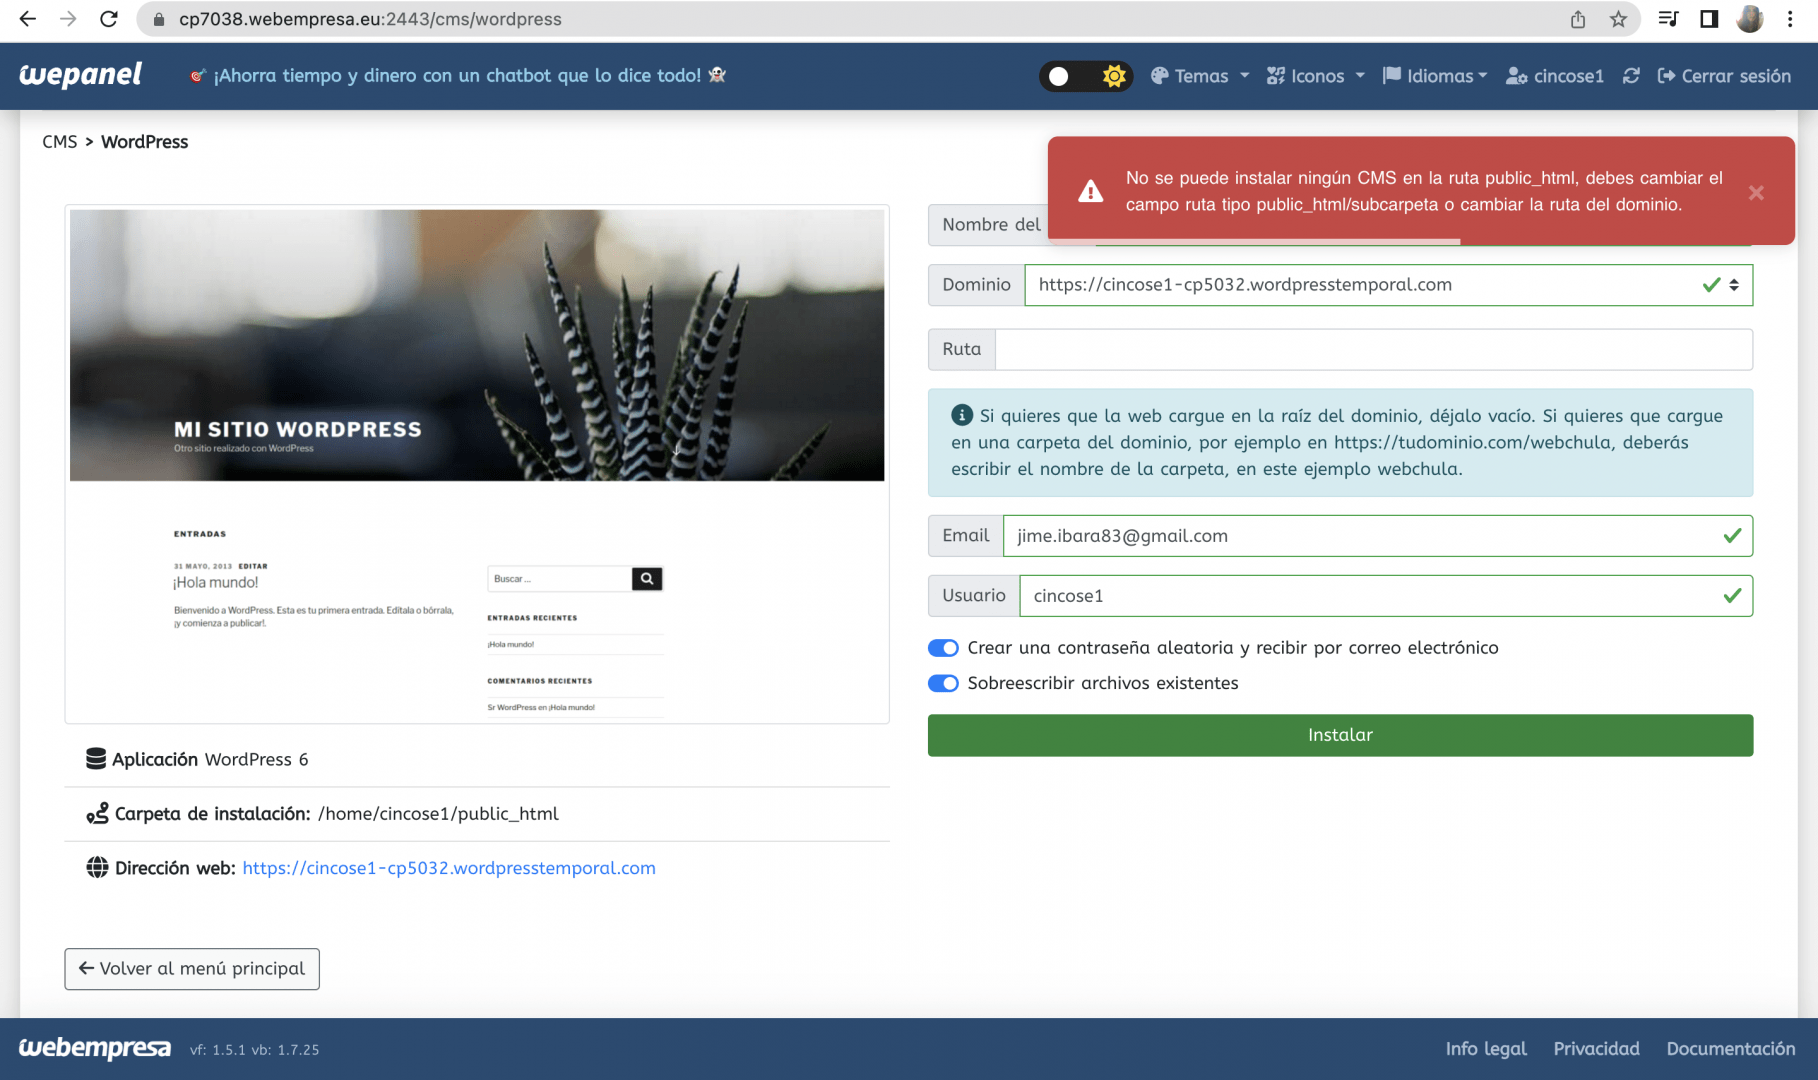Click the database icon beside Aplicación

pyautogui.click(x=96, y=759)
